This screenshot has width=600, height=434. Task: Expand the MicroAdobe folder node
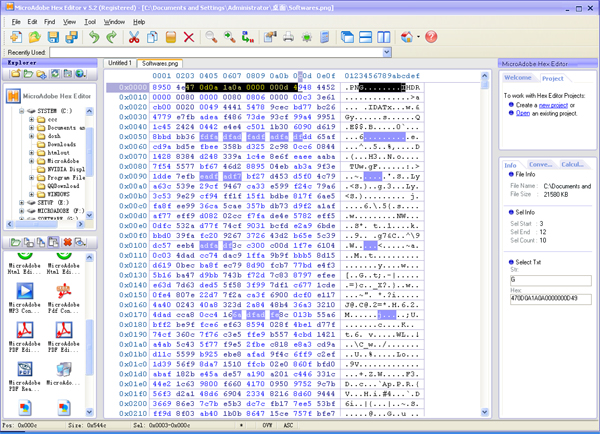coord(32,161)
